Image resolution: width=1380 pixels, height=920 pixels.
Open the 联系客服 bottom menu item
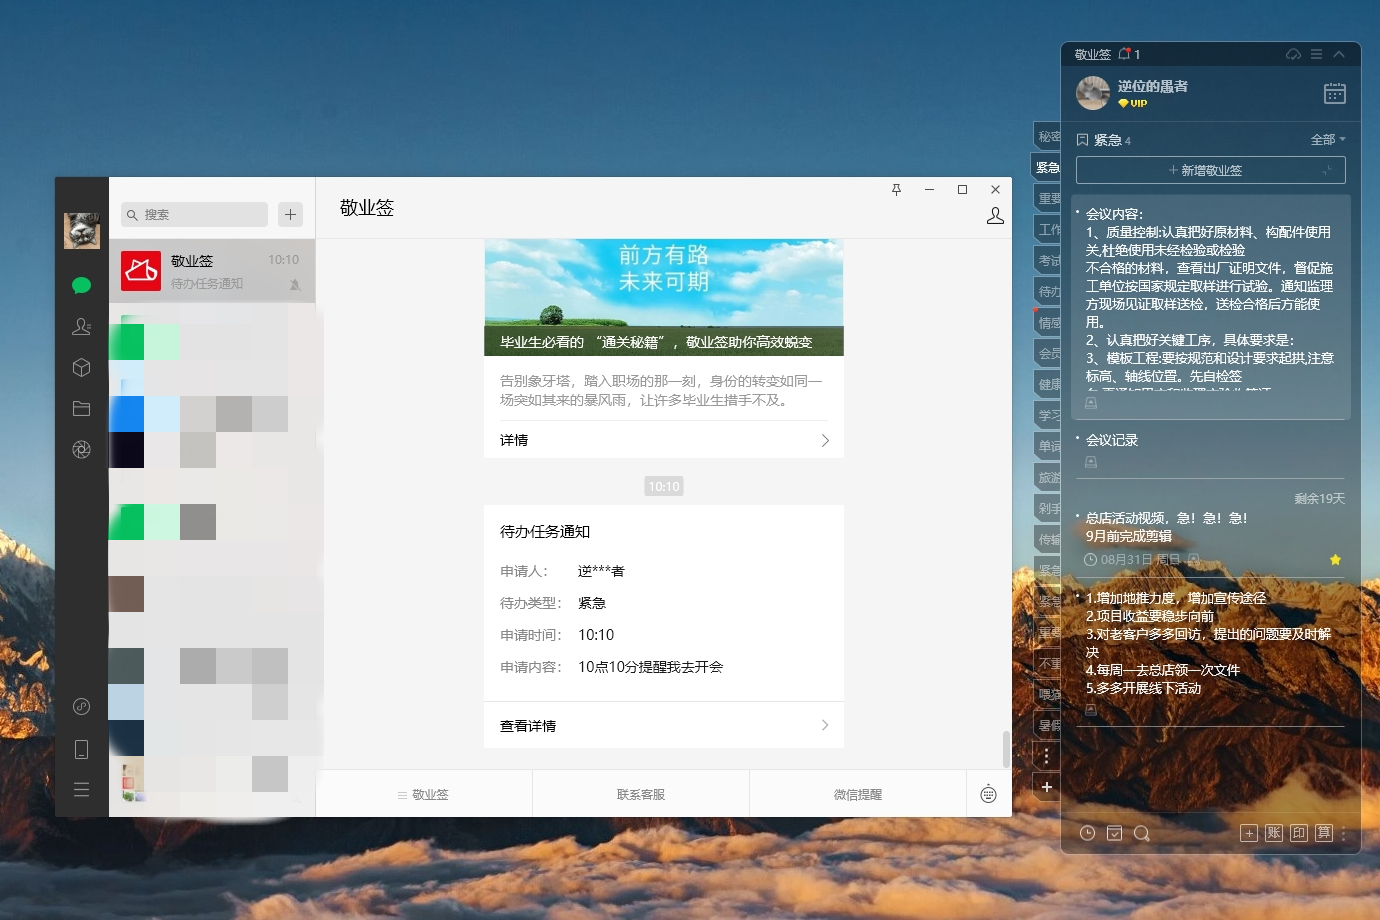641,794
